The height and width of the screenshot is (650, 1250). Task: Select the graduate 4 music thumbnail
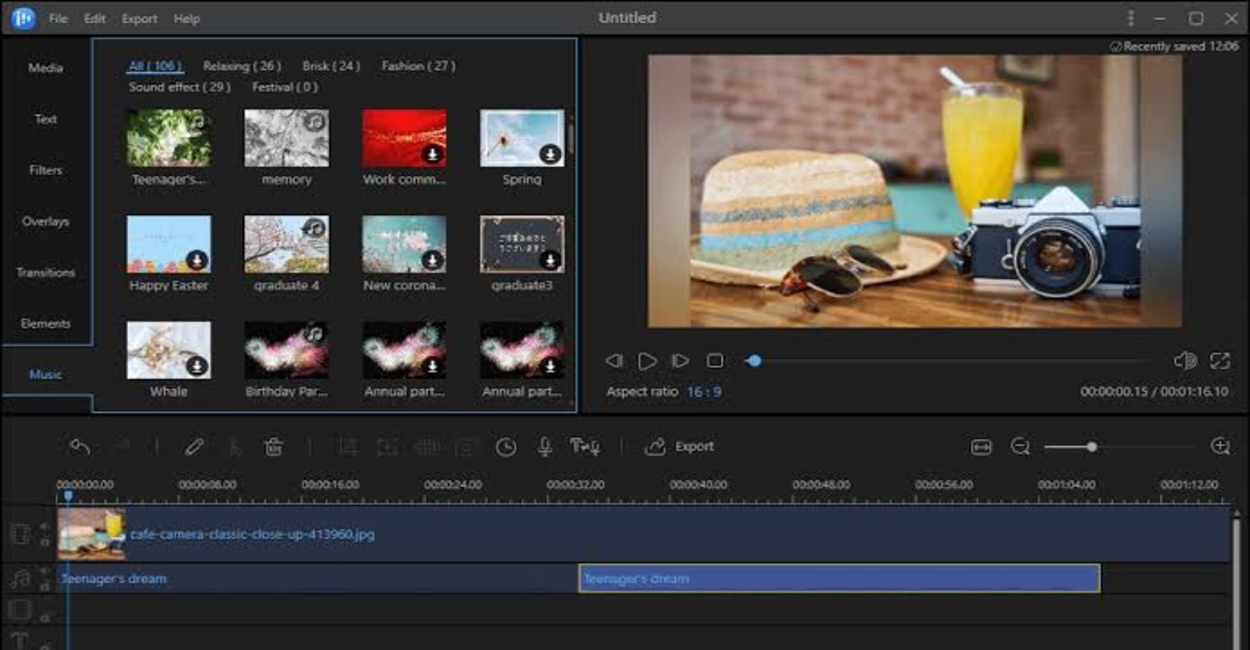click(x=286, y=244)
